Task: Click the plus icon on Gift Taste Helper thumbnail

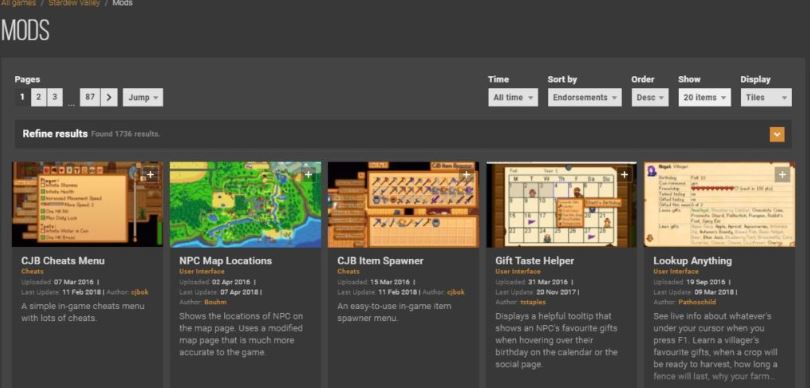Action: click(625, 175)
